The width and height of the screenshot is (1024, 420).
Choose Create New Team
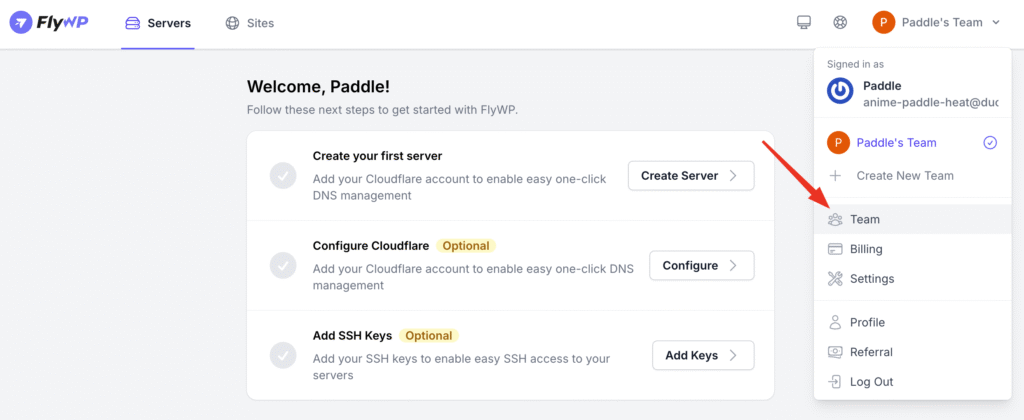(912, 176)
